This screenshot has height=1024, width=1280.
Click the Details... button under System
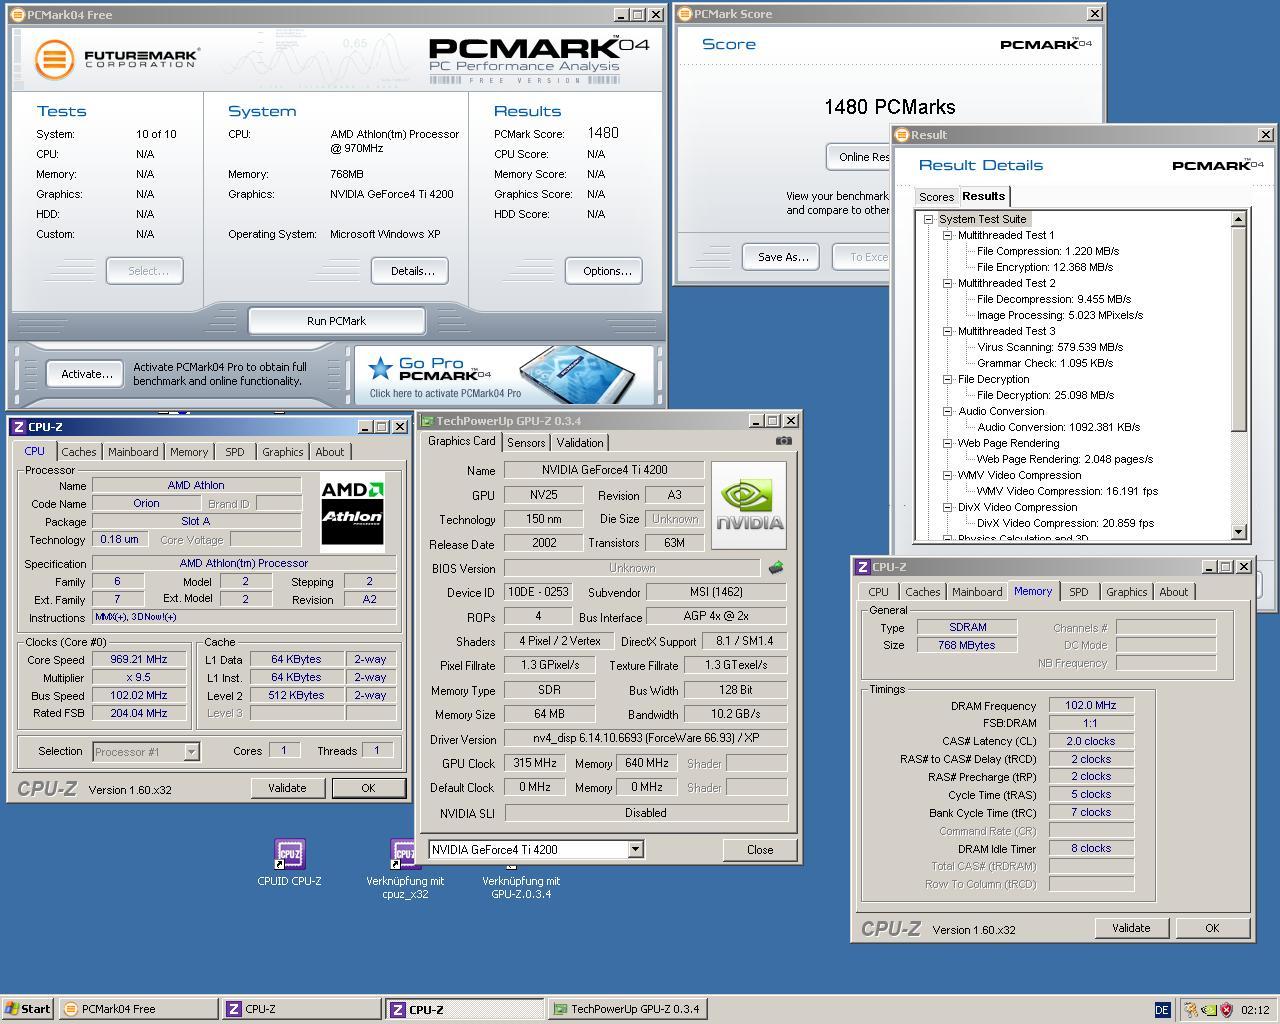coord(411,271)
